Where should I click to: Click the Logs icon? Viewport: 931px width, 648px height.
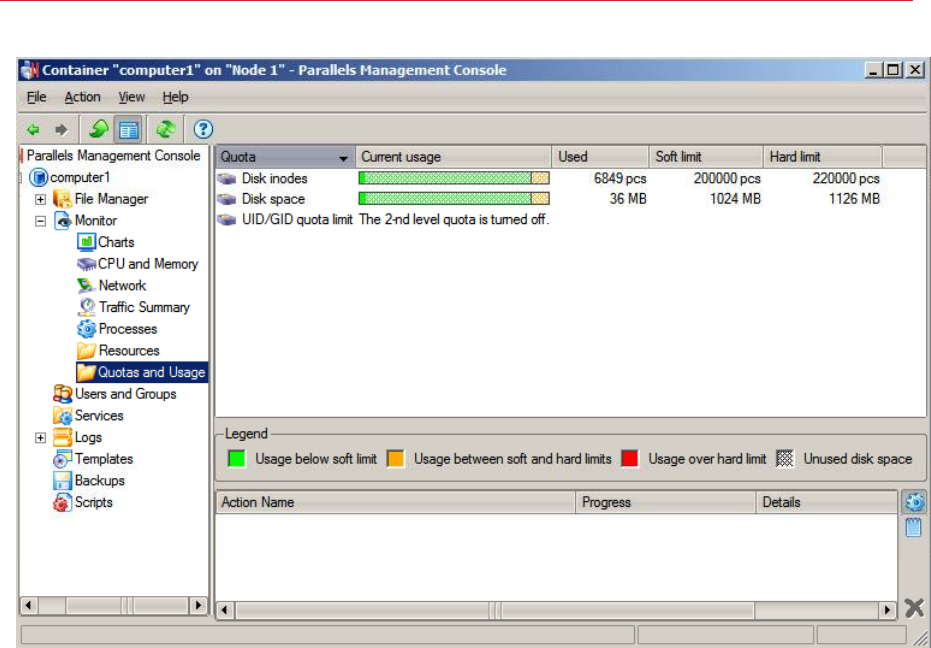(x=62, y=437)
